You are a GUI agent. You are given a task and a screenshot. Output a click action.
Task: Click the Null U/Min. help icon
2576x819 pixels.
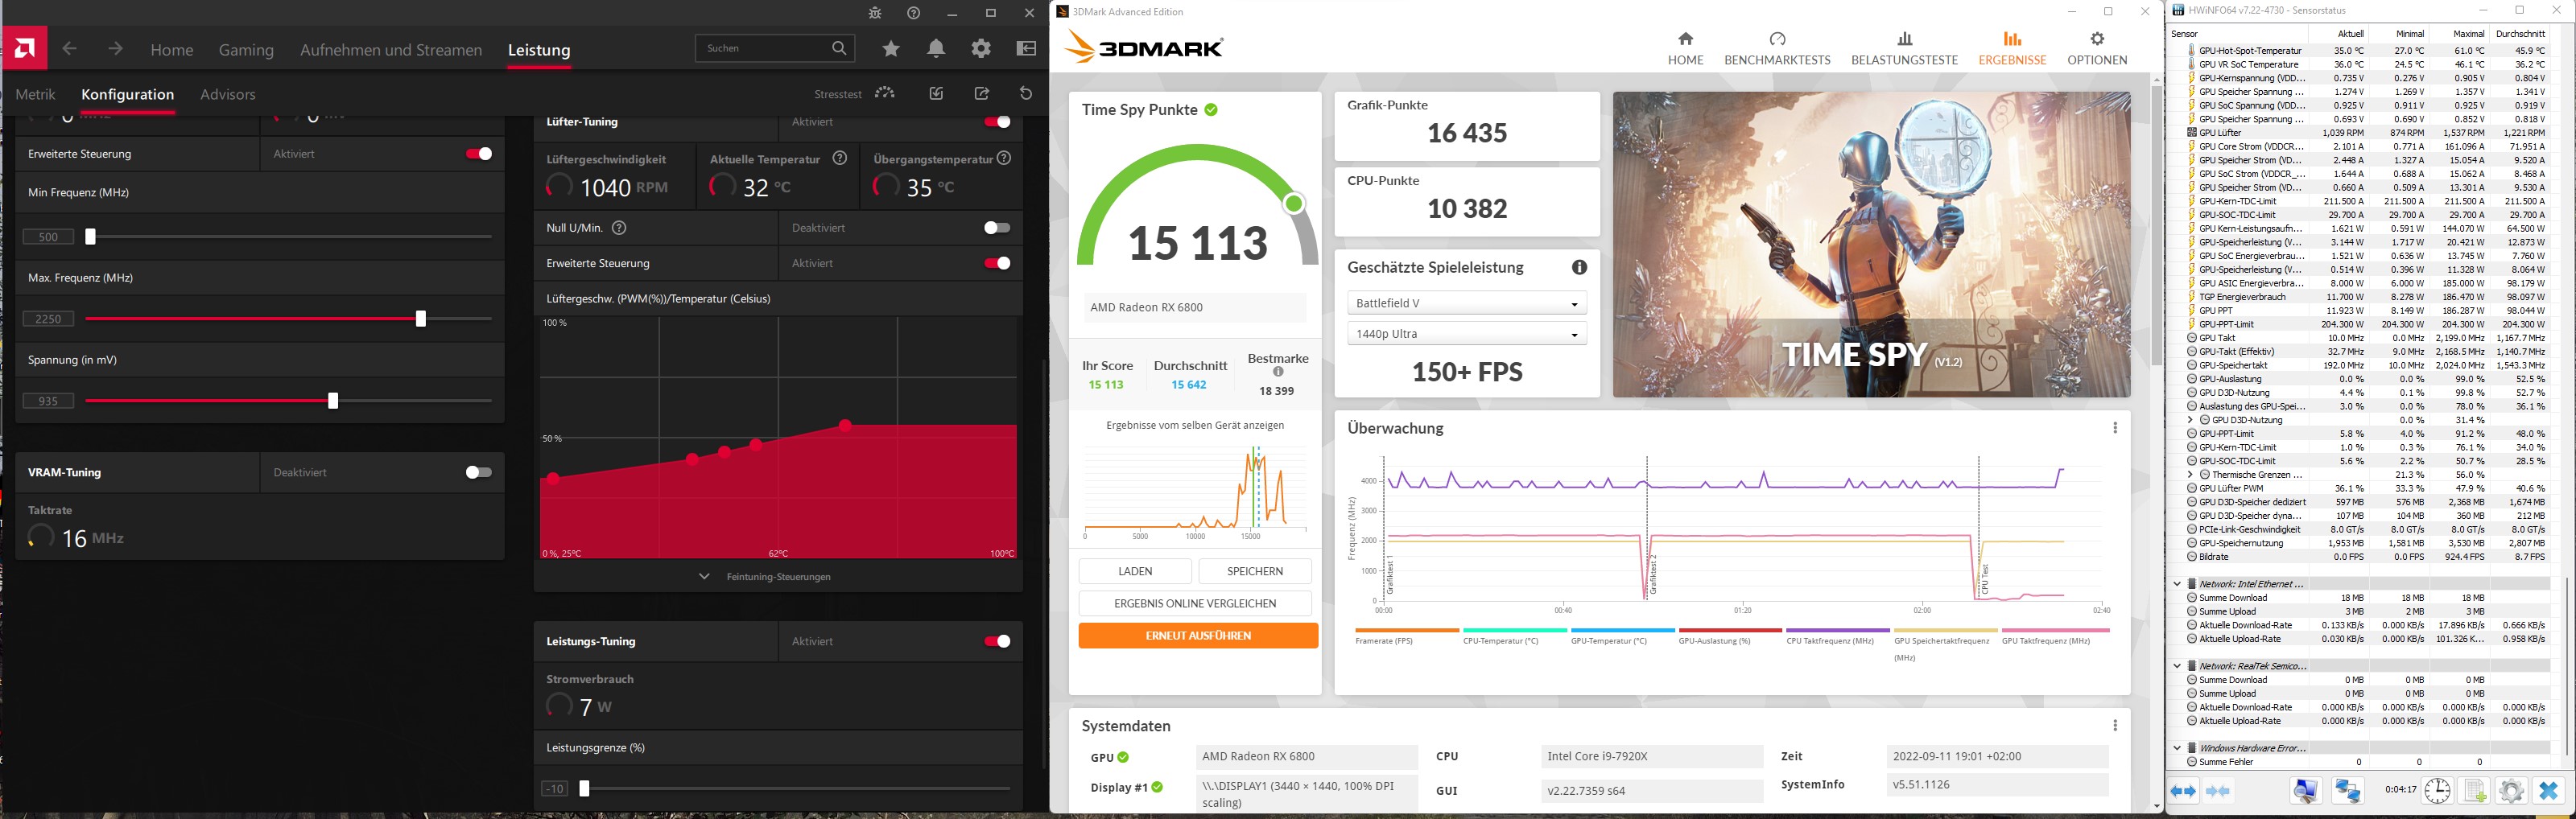[x=619, y=228]
